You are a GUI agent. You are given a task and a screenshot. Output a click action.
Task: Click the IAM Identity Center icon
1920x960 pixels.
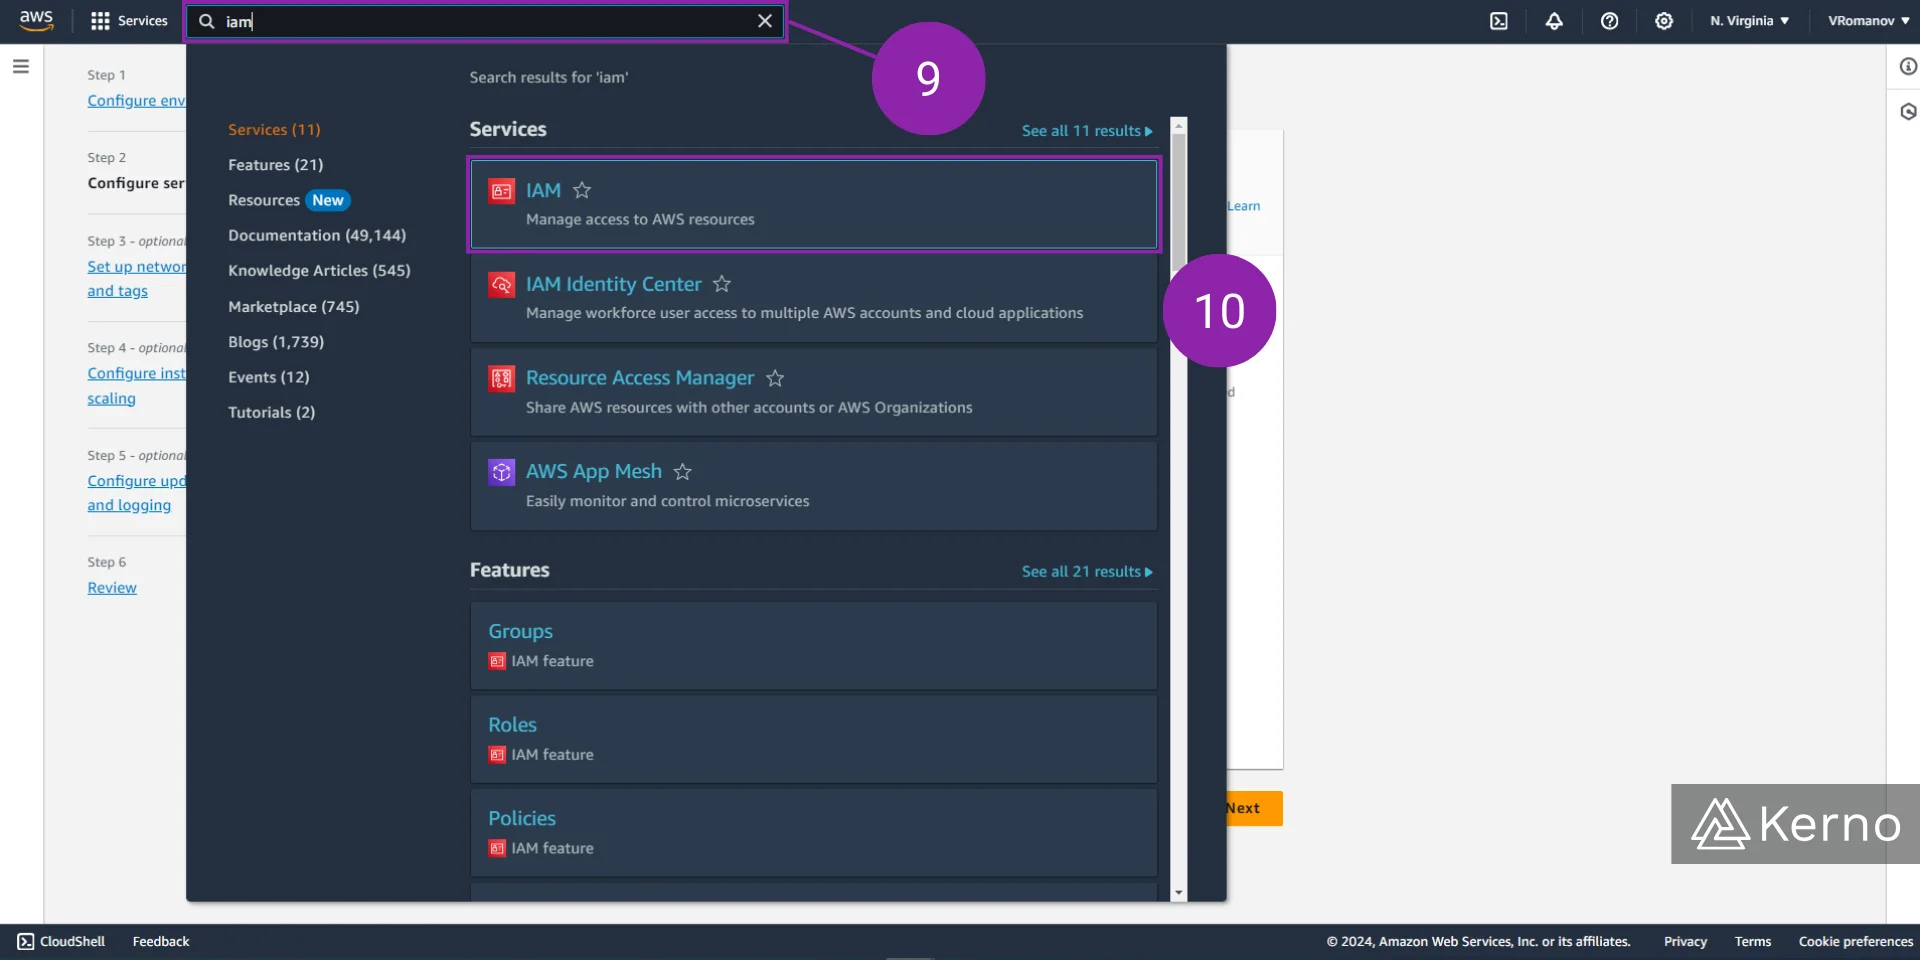coord(501,284)
